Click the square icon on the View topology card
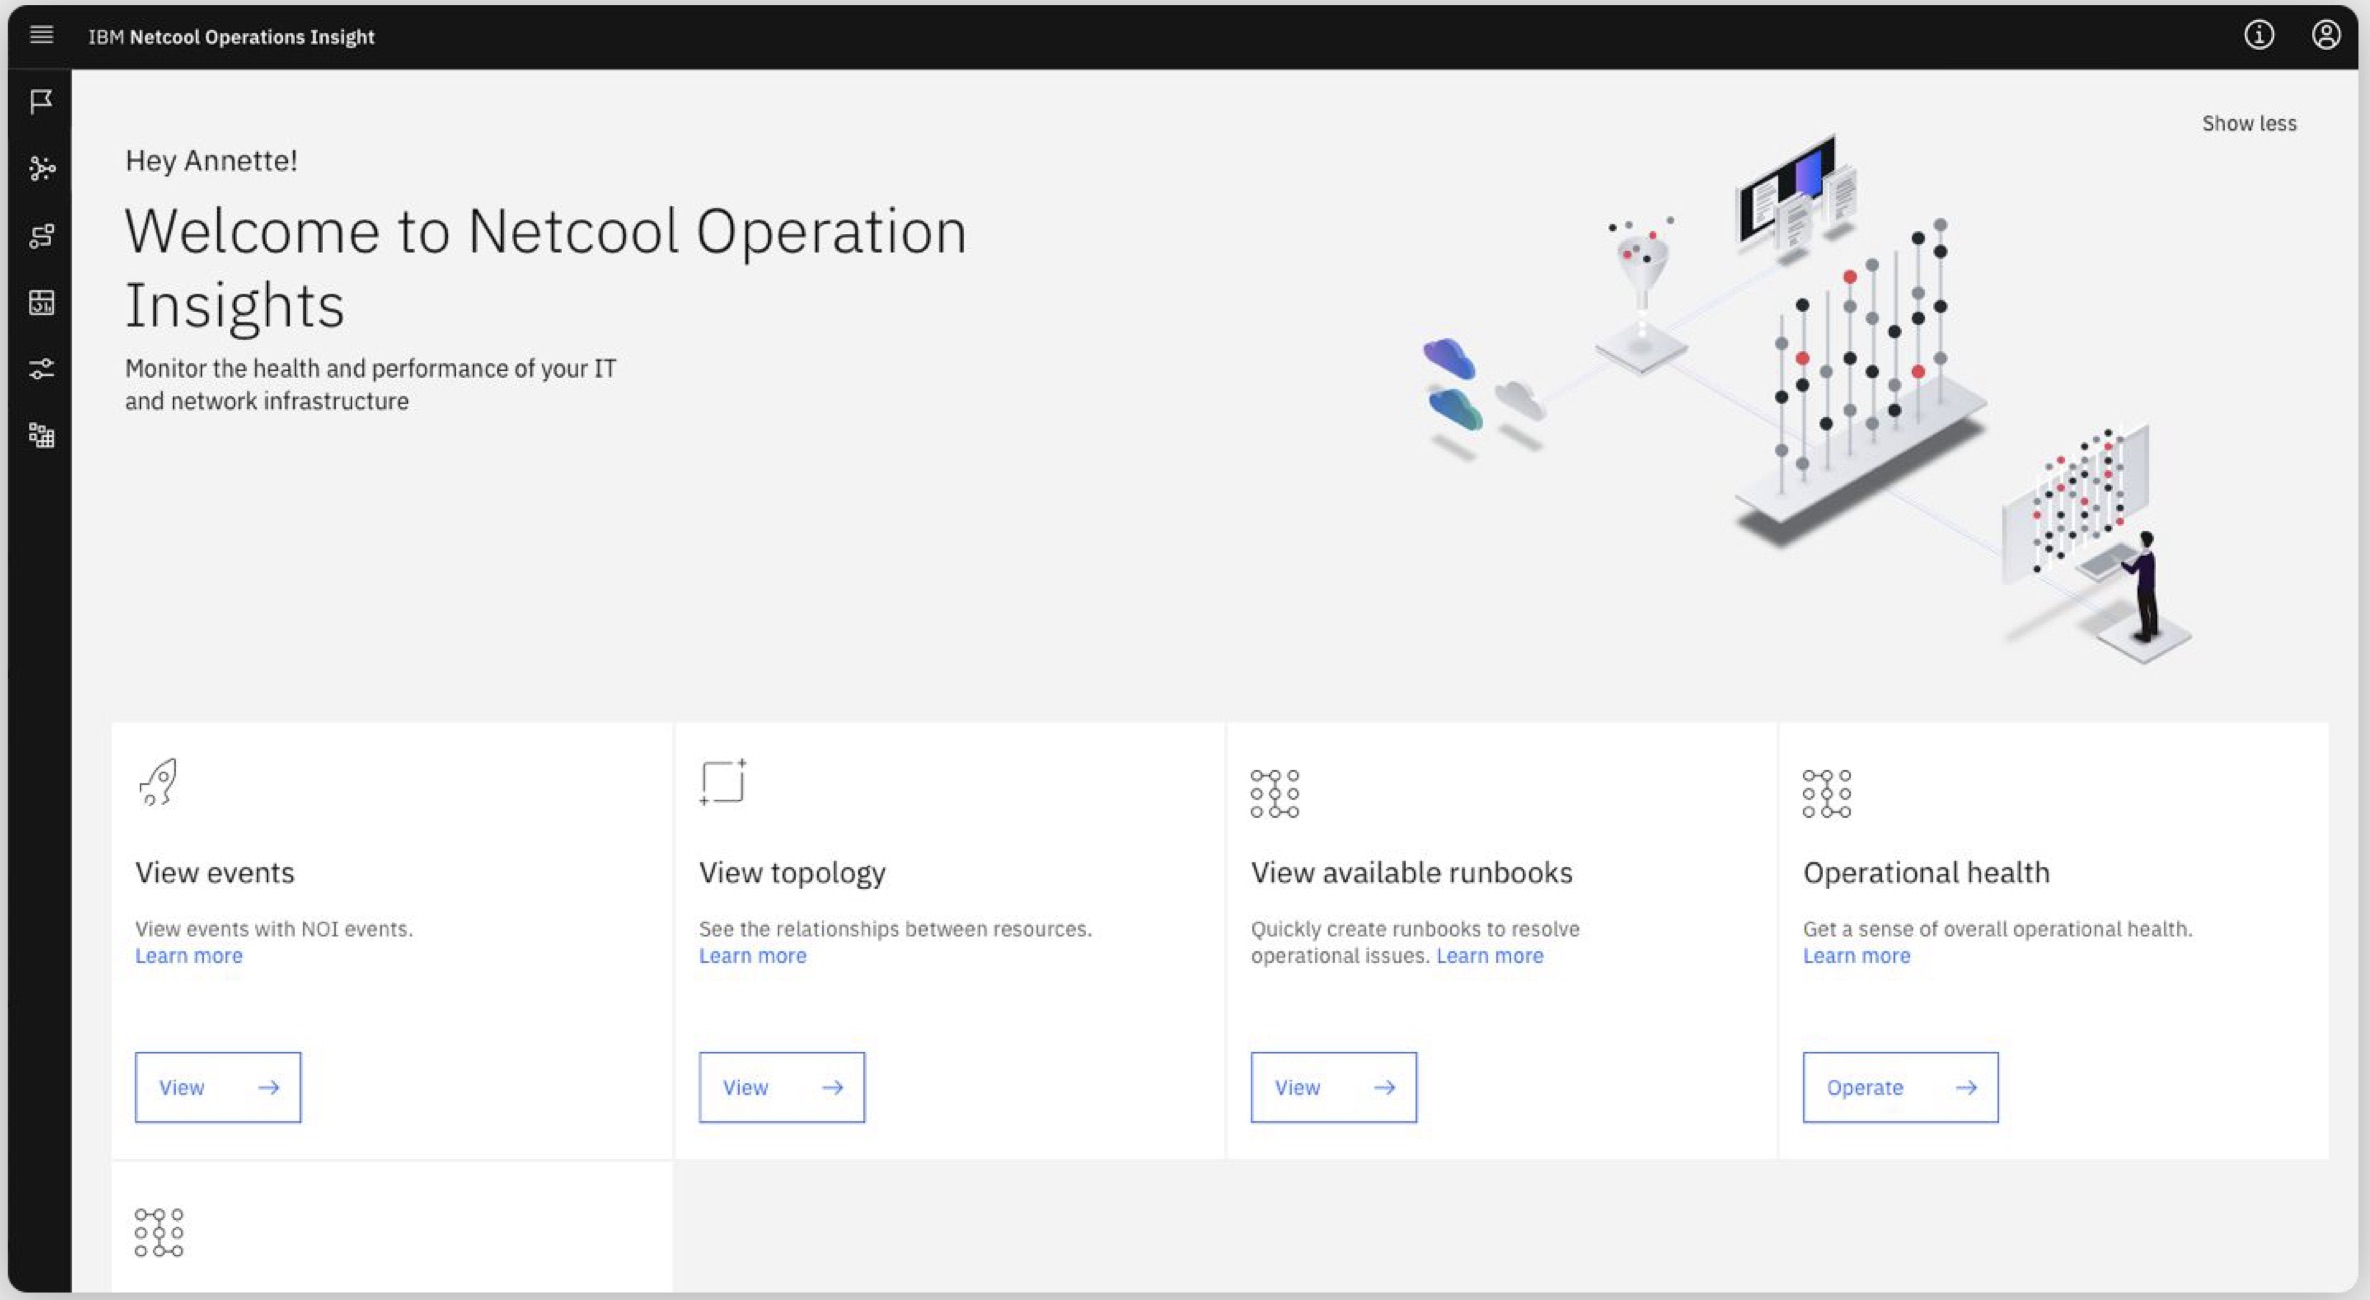 [723, 782]
